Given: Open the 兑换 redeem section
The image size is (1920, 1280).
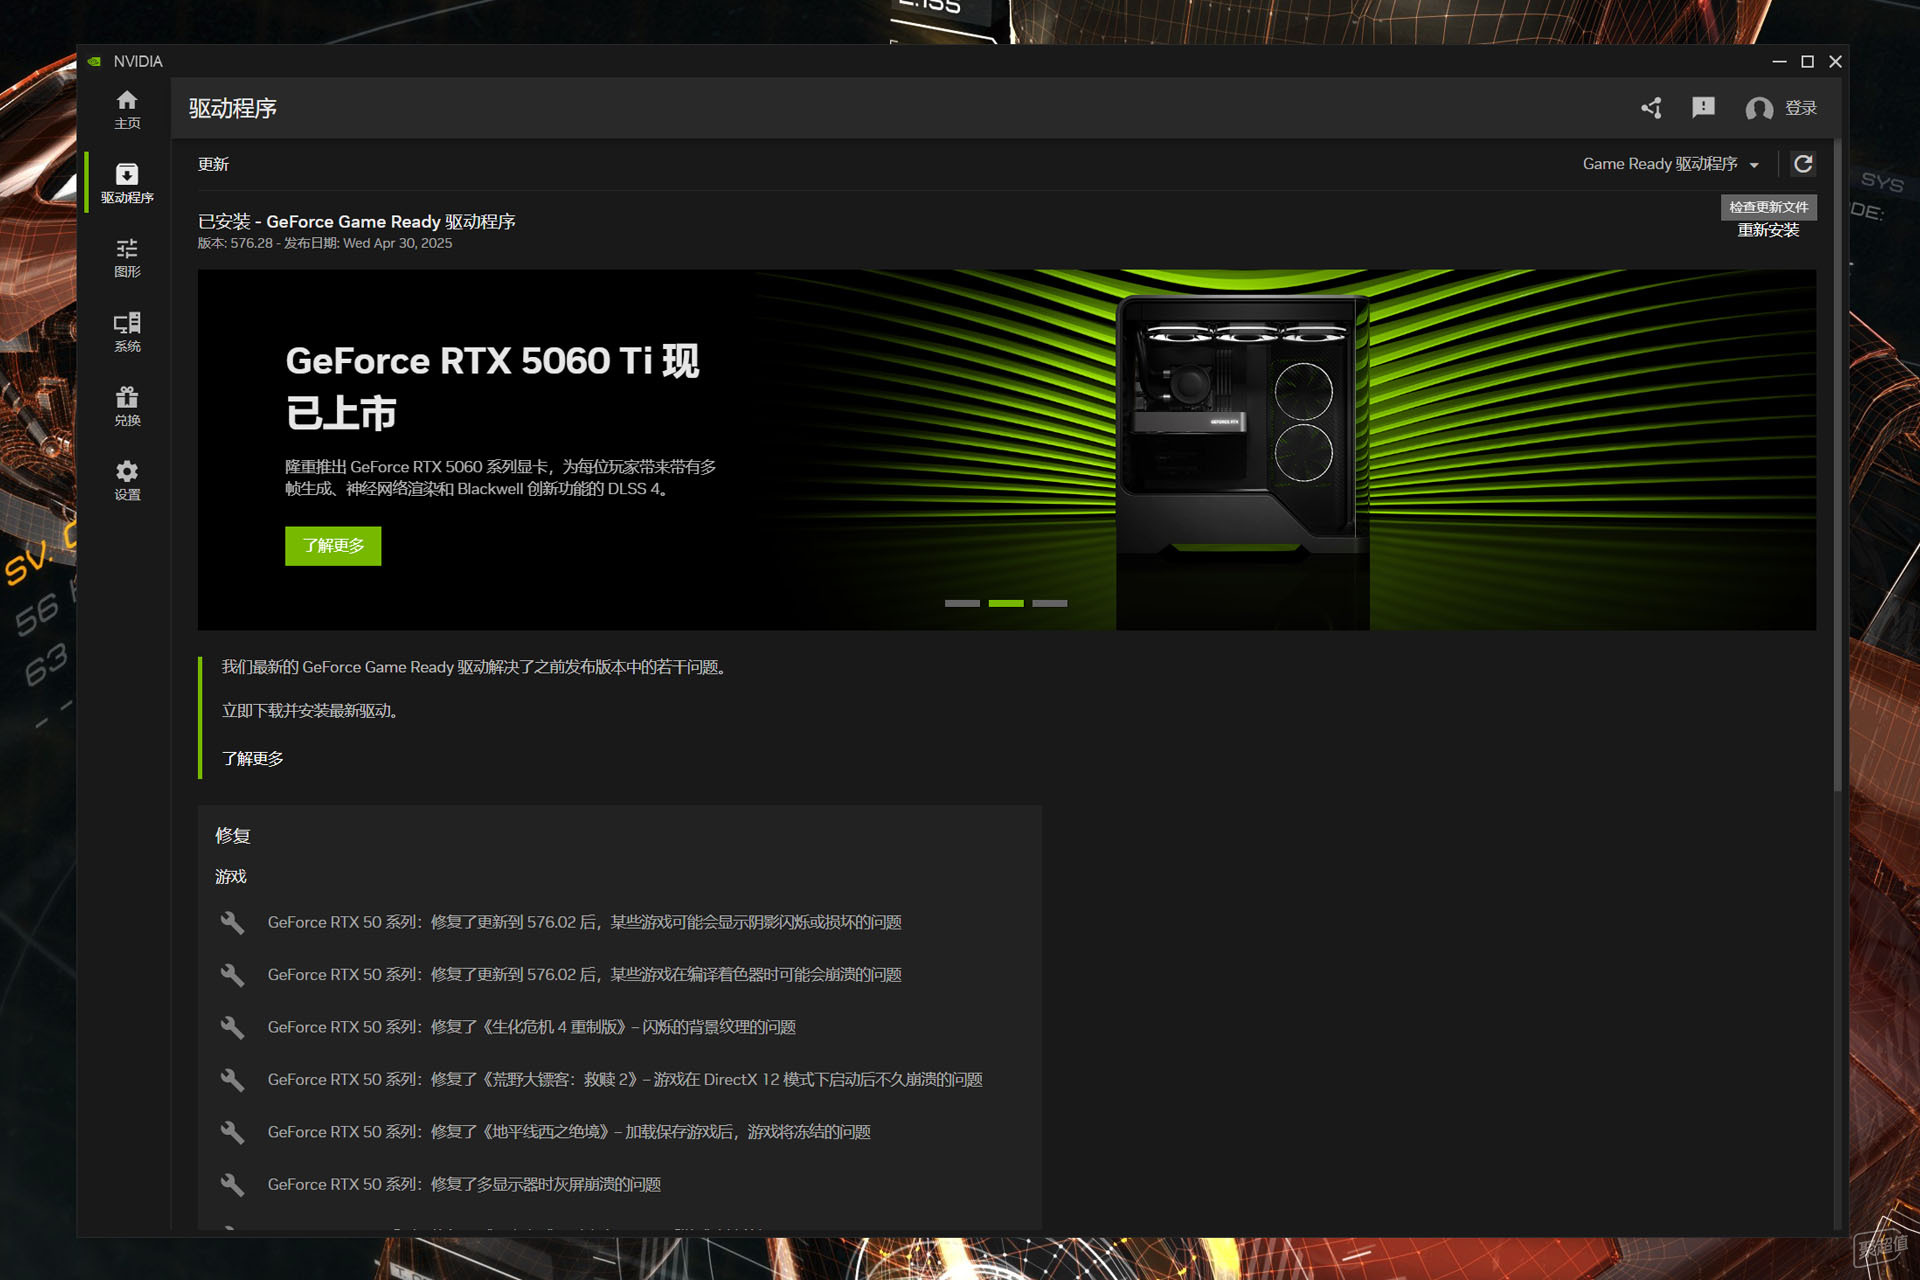Looking at the screenshot, I should 127,406.
